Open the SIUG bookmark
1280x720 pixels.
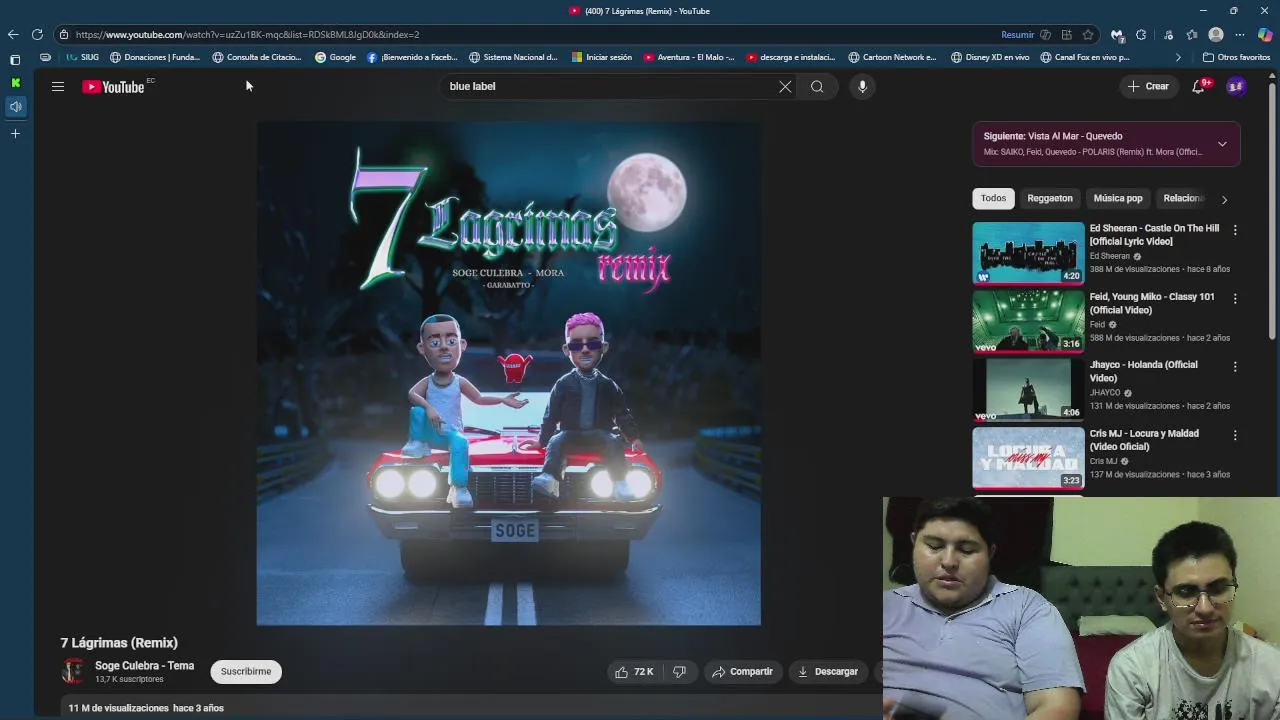coord(83,58)
